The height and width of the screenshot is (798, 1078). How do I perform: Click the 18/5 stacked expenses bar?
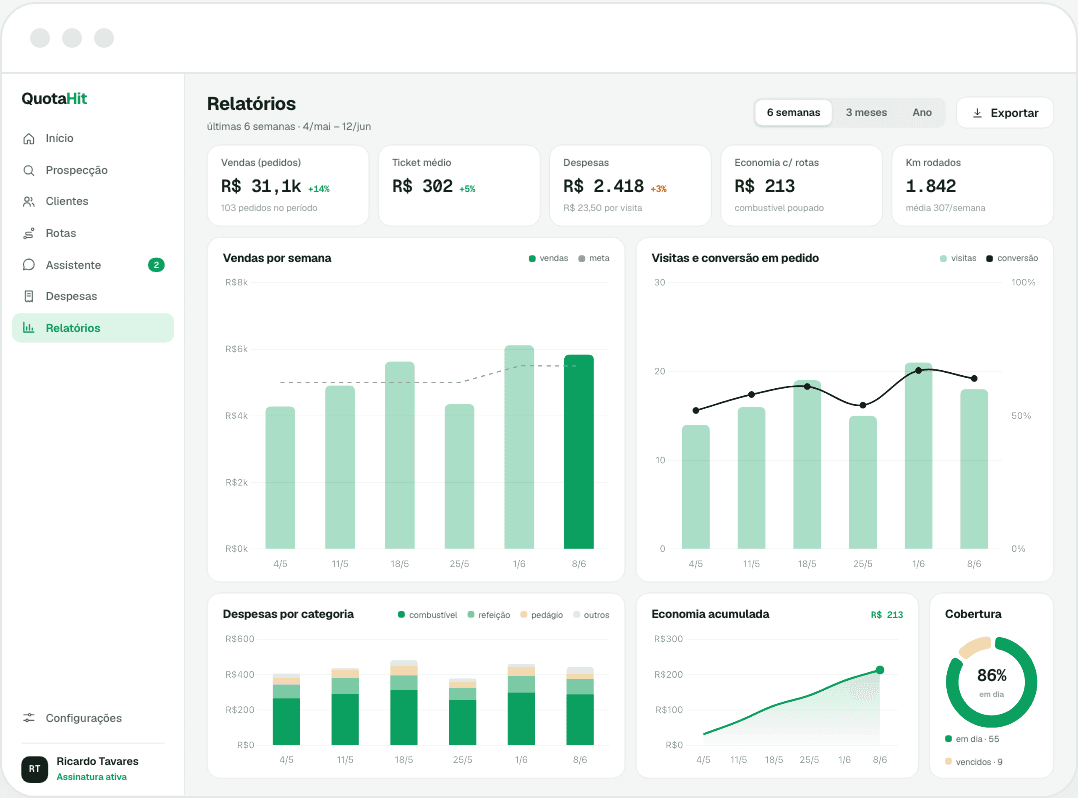pyautogui.click(x=404, y=702)
